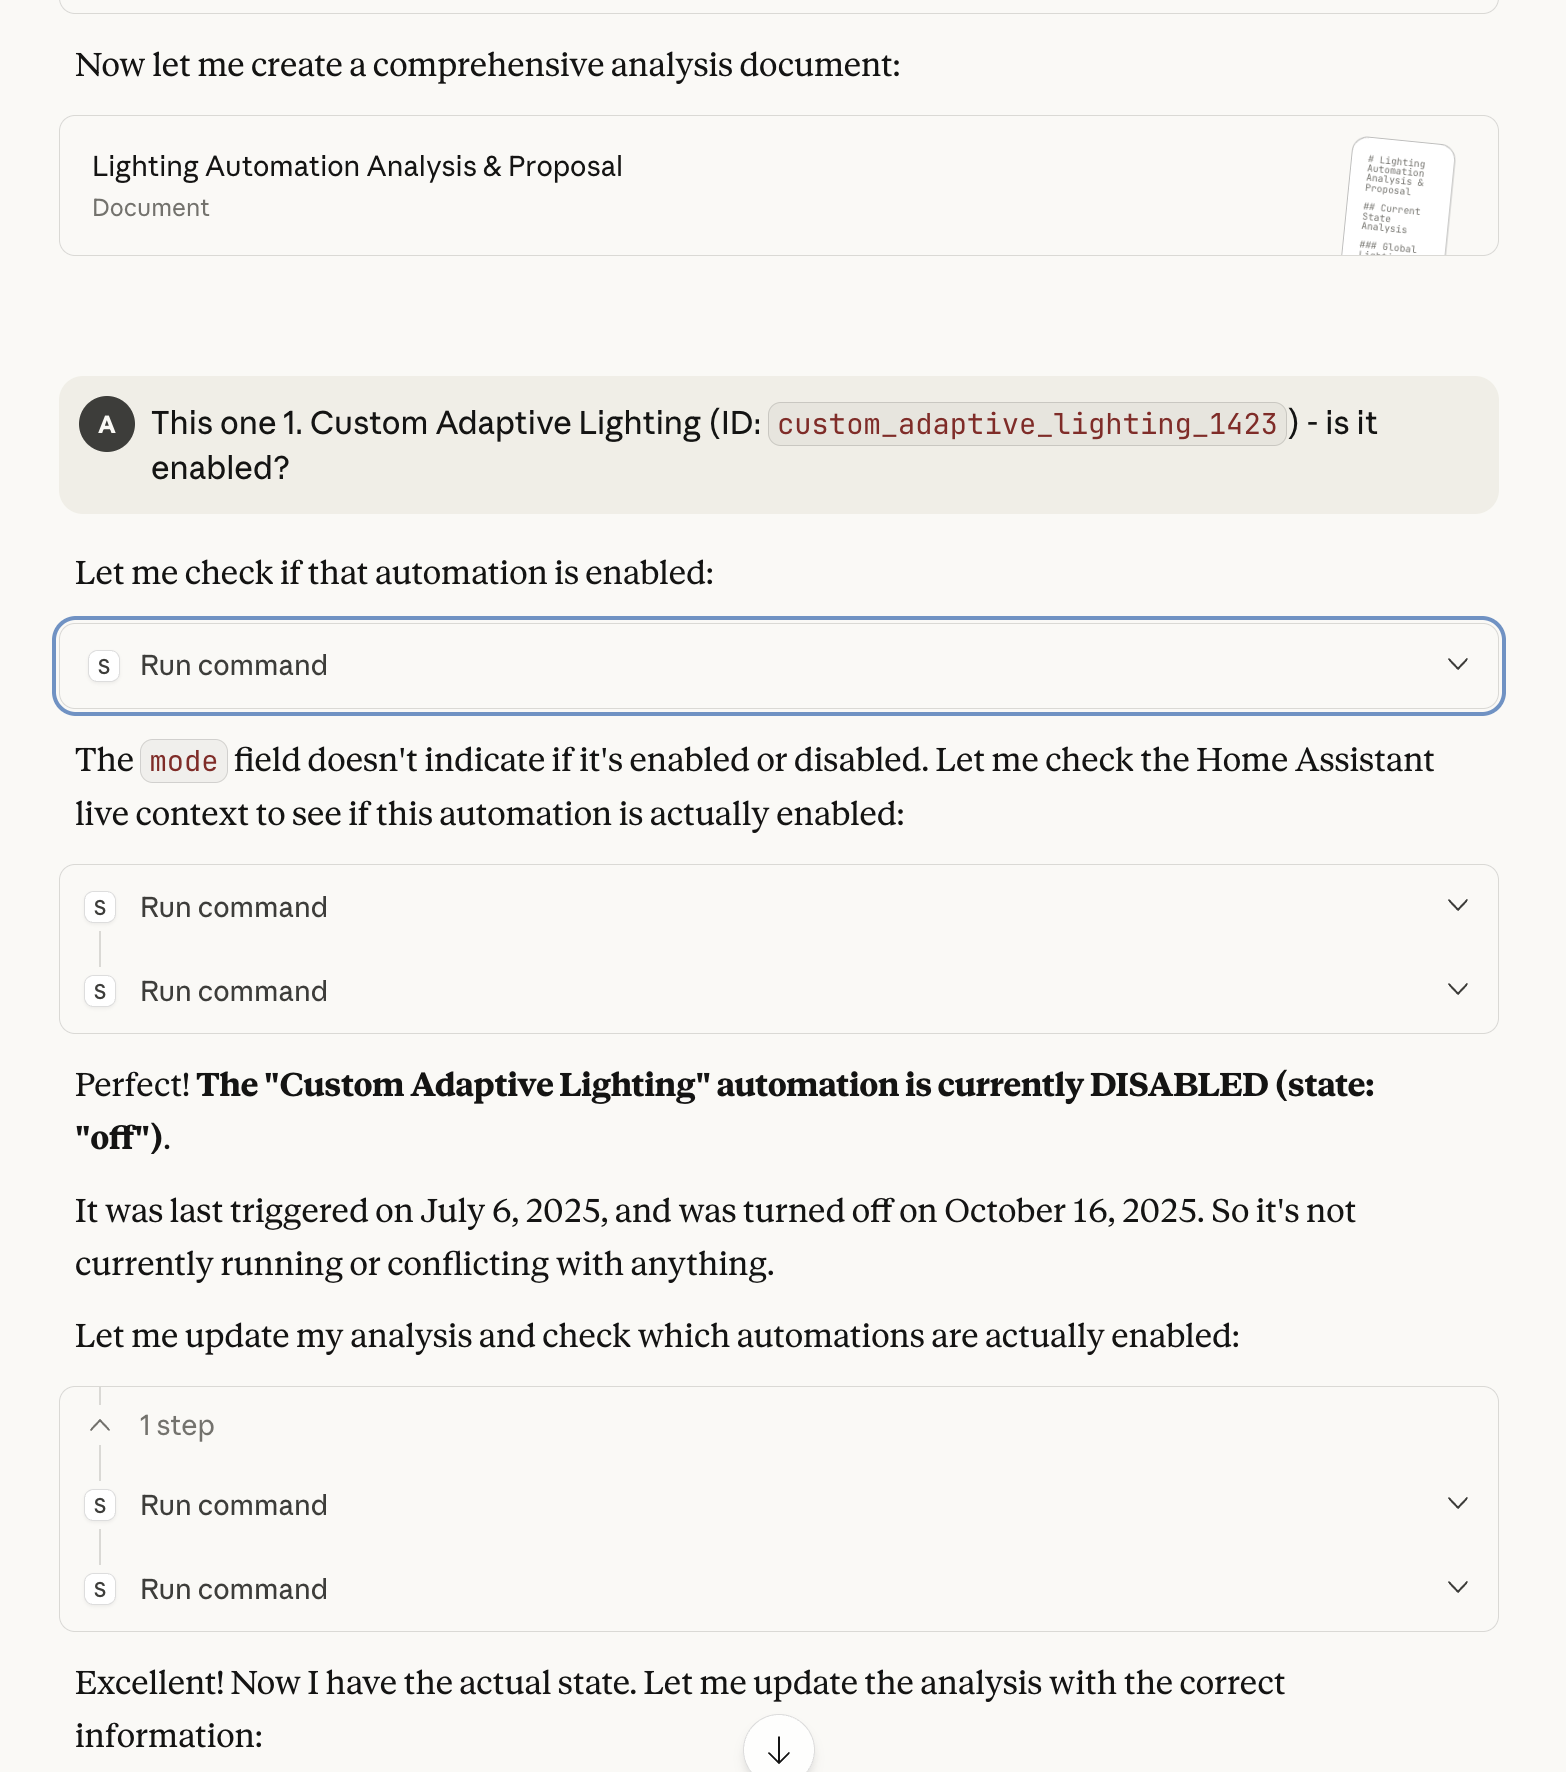Viewport: 1566px width, 1772px height.
Task: Click the S icon in the focused Run command row
Action: coord(104,666)
